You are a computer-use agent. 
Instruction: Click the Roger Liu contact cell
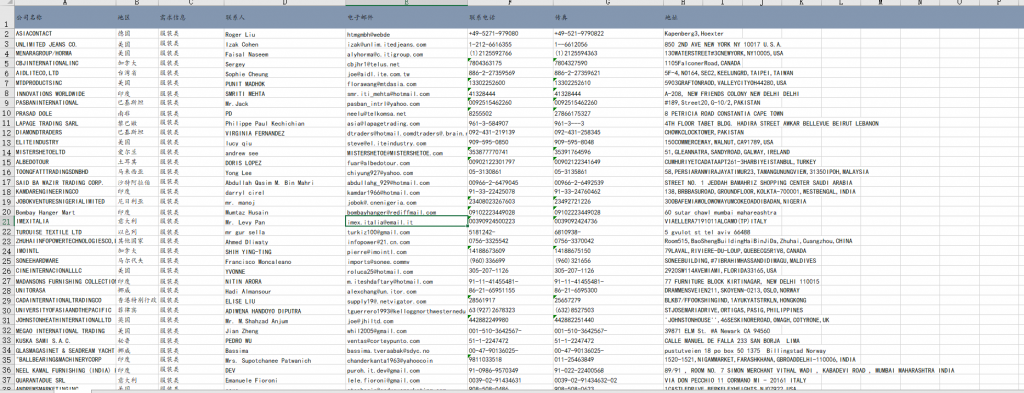284,33
